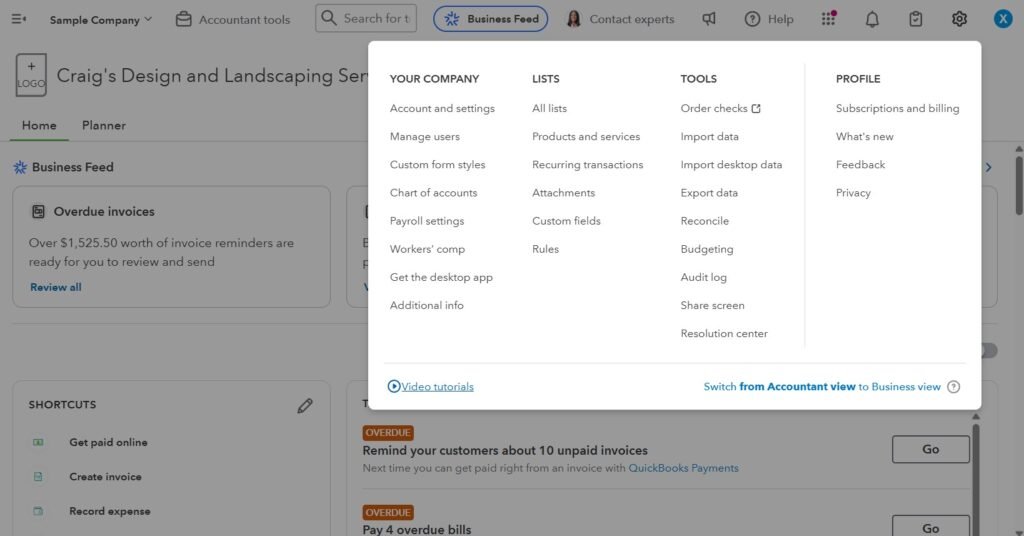Expand the Sample Company dropdown

pos(101,19)
